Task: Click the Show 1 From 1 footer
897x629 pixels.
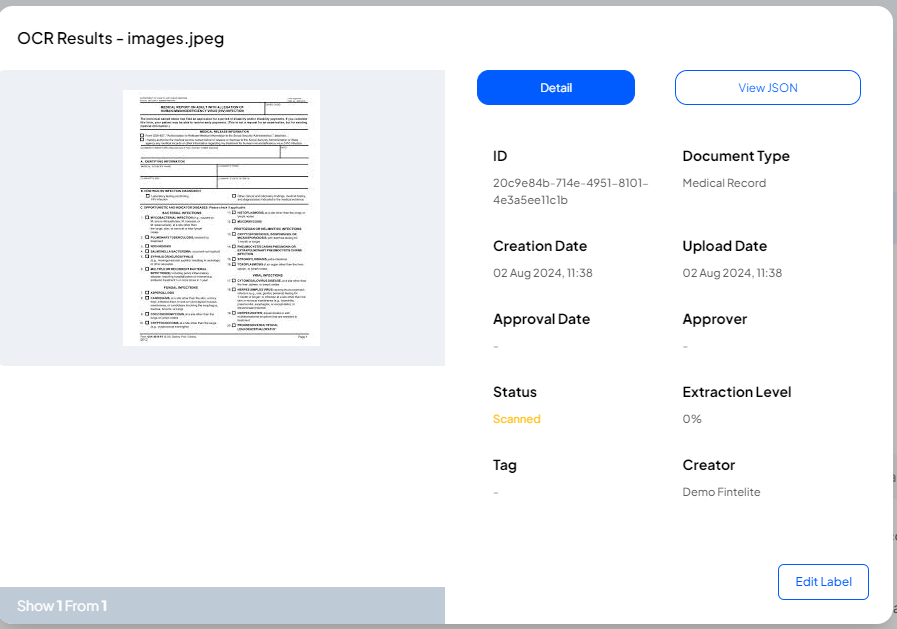Action: tap(62, 606)
